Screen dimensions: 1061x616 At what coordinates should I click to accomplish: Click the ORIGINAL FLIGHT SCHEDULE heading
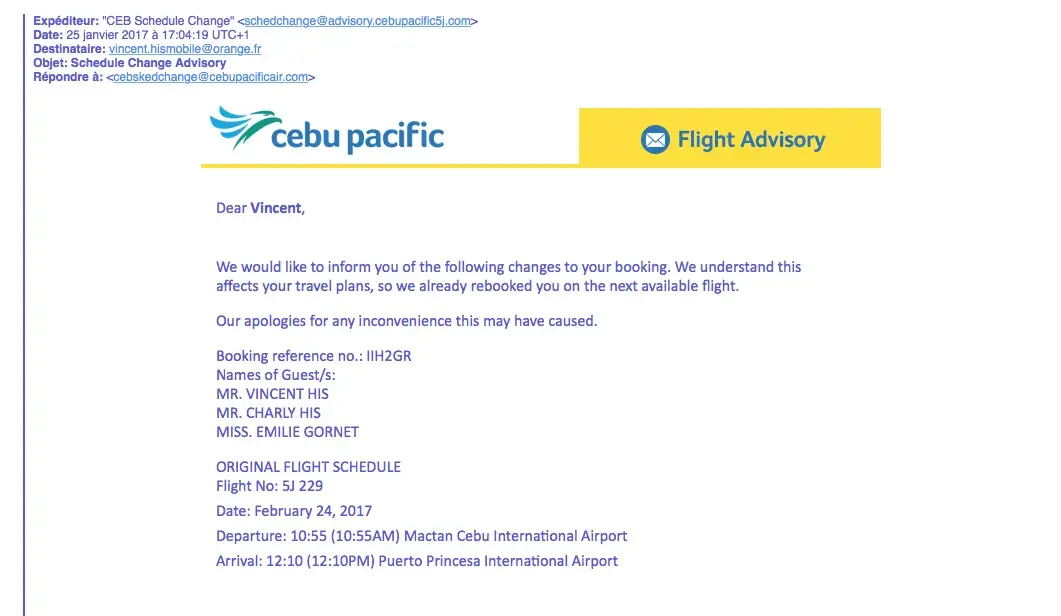(308, 467)
